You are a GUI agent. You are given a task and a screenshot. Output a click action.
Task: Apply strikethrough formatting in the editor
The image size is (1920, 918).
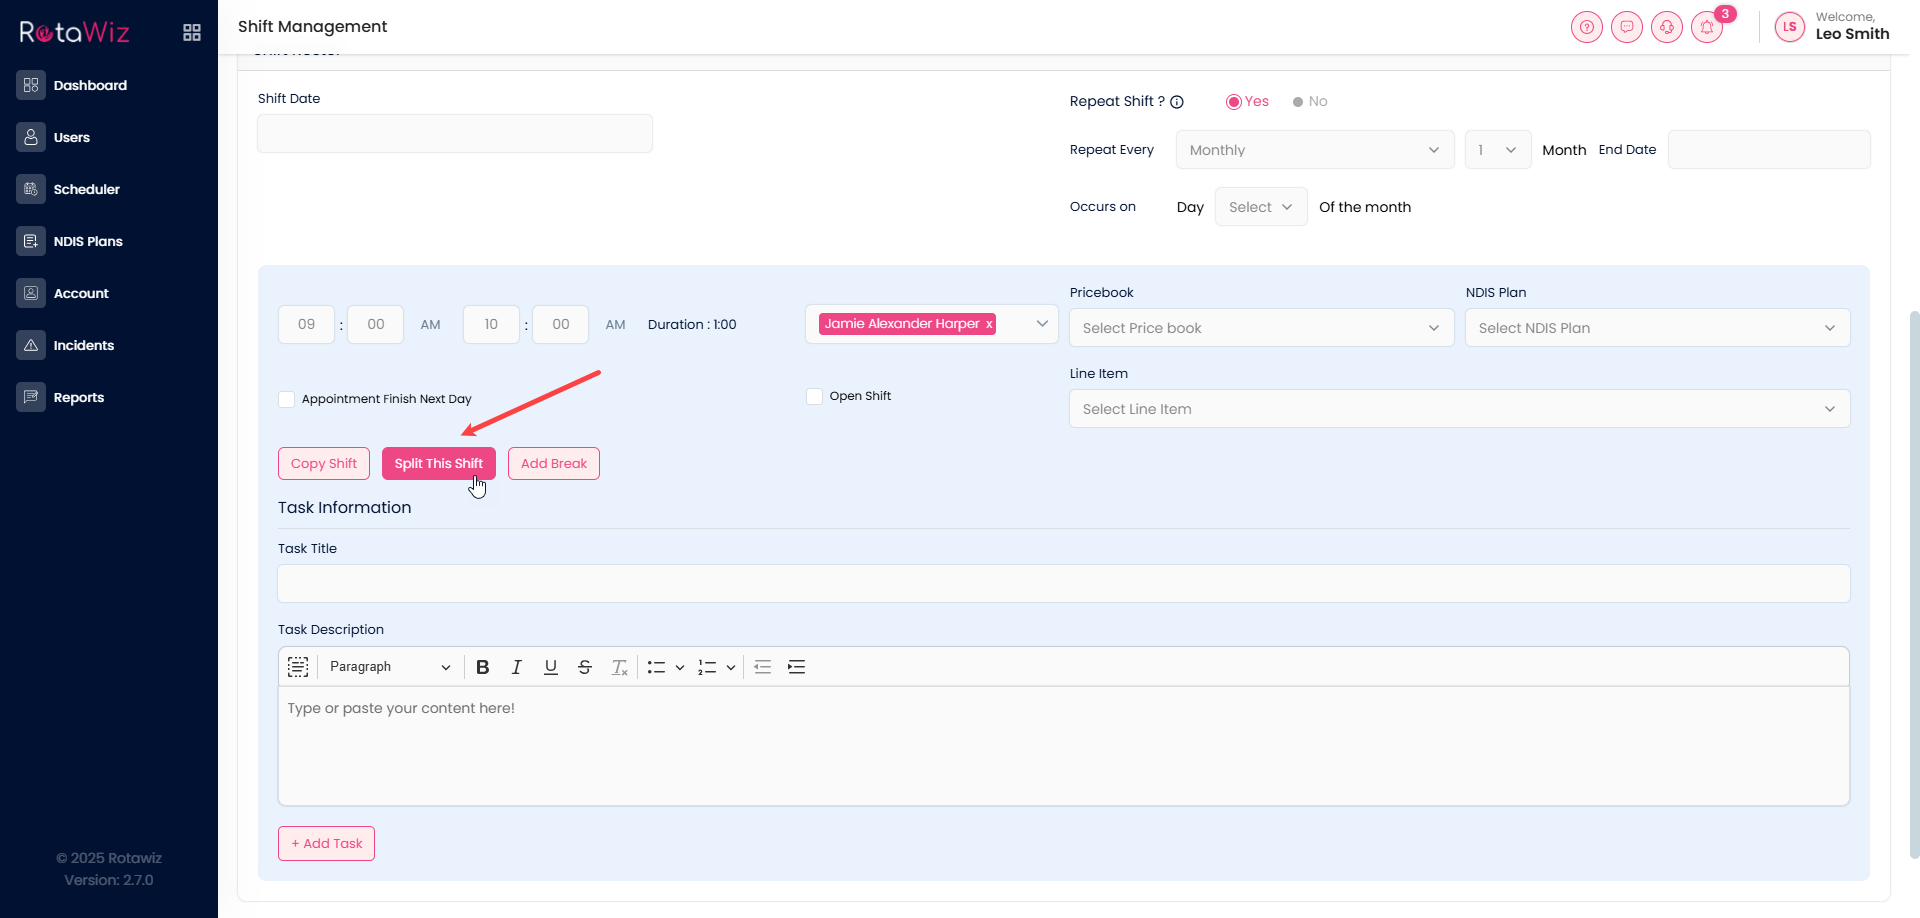(585, 667)
